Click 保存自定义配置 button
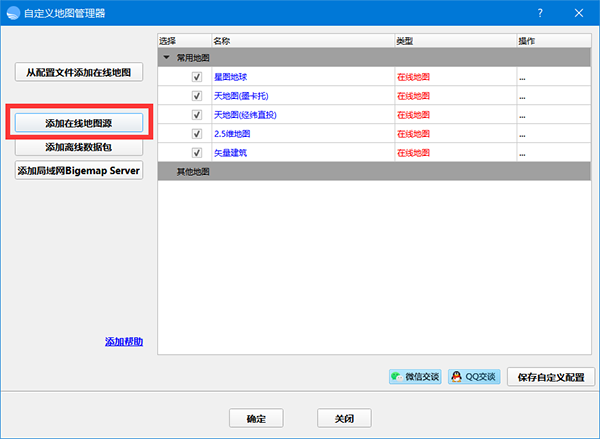Viewport: 600px width, 439px height. (x=551, y=377)
